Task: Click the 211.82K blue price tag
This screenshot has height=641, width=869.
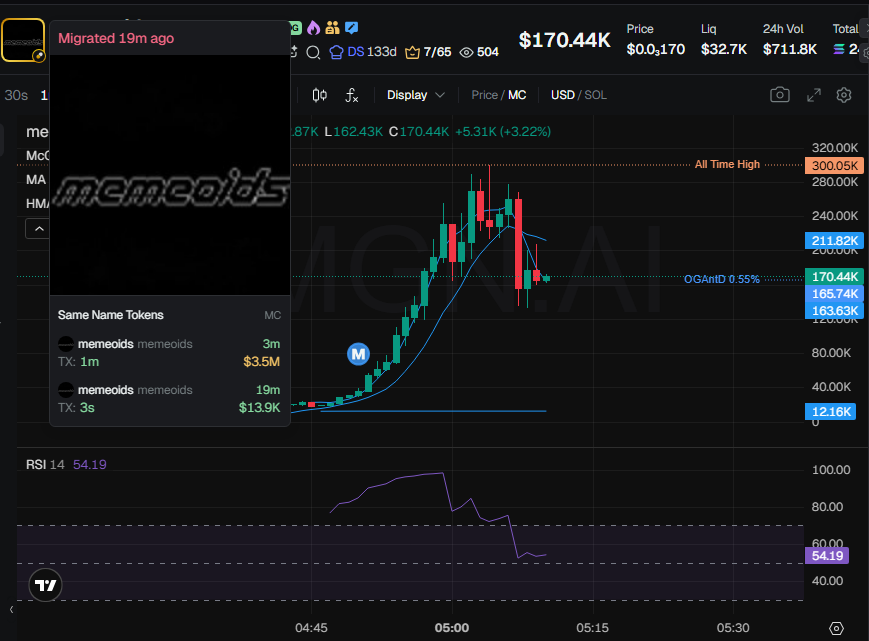Action: [x=834, y=241]
